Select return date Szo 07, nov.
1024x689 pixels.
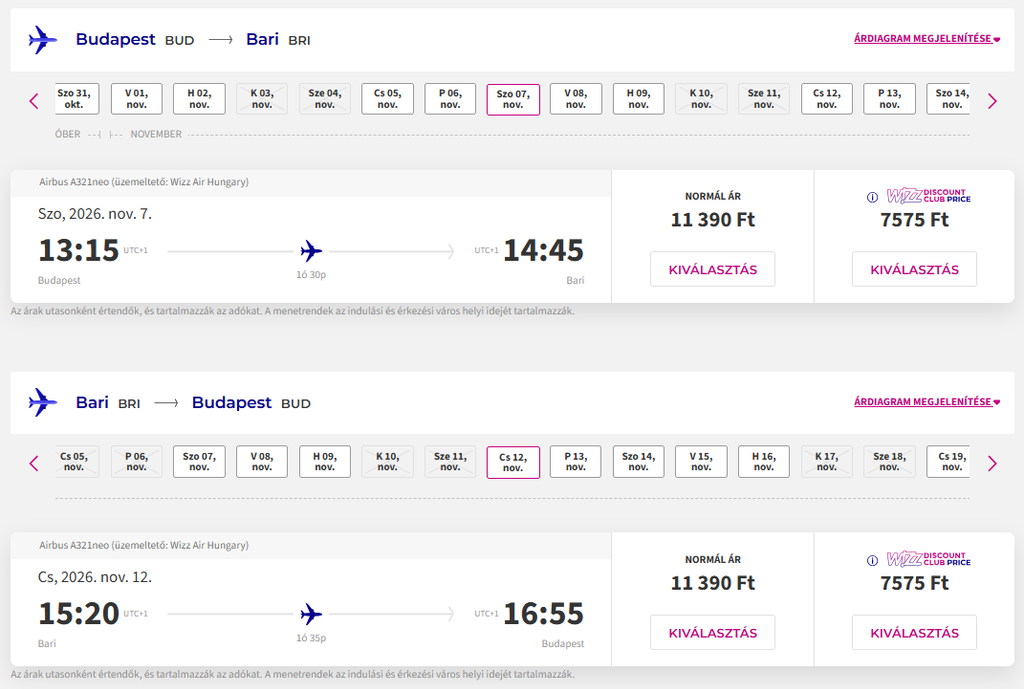199,462
